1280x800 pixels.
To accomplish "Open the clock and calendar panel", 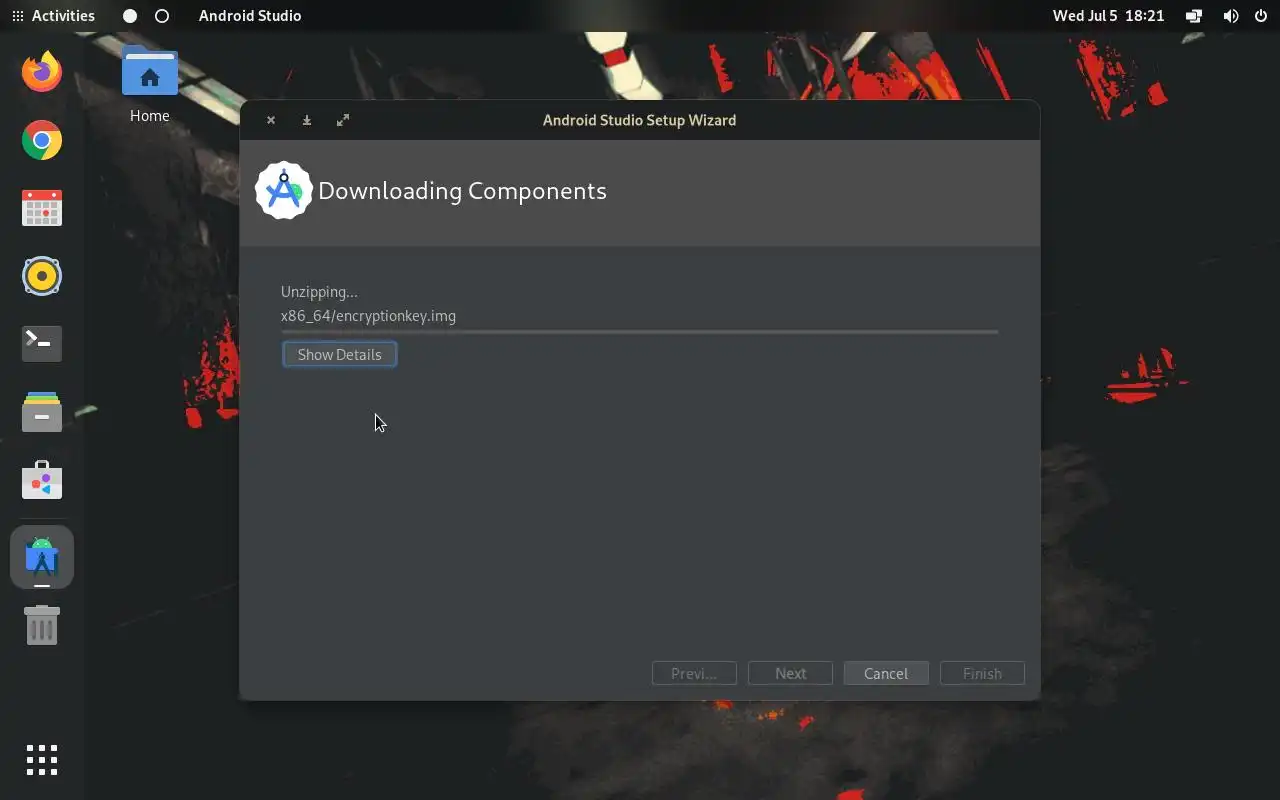I will (1108, 16).
